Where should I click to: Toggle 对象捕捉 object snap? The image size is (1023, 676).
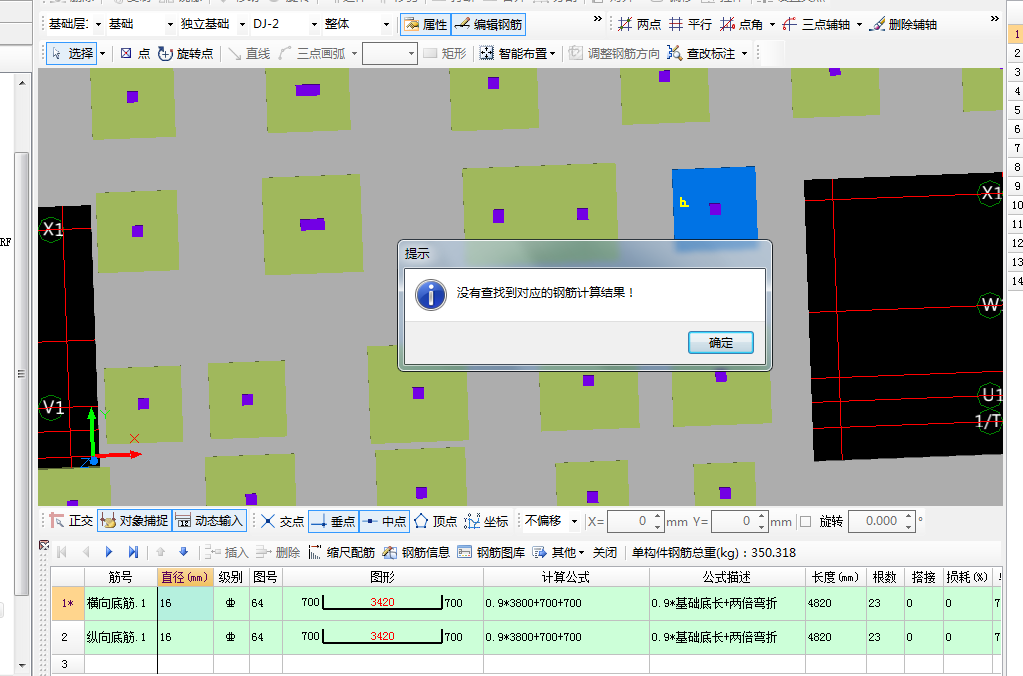(x=134, y=521)
